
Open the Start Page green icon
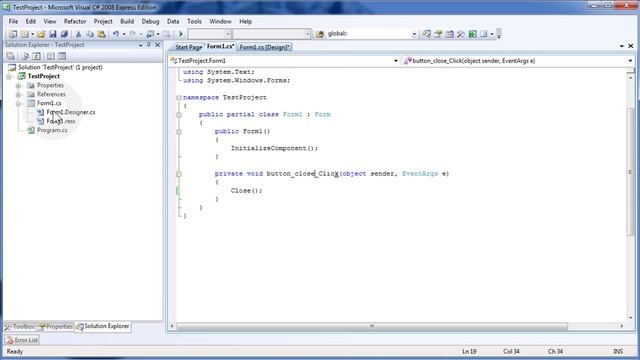(x=472, y=34)
